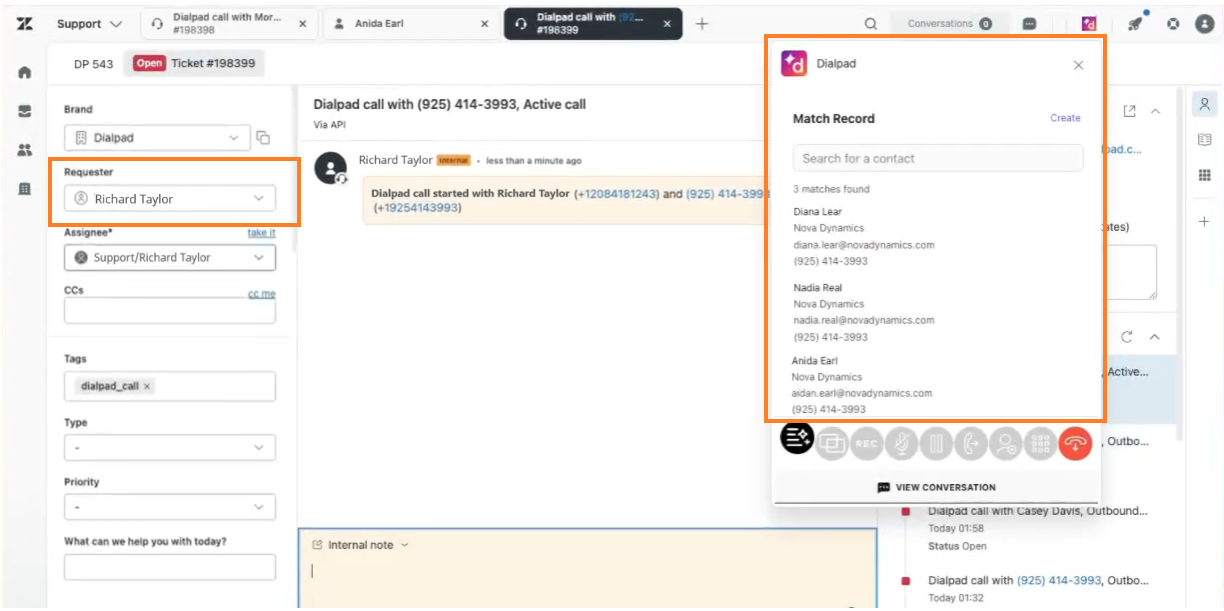This screenshot has height=611, width=1224.
Task: Switch to the Anida Earl tab
Action: 410,24
